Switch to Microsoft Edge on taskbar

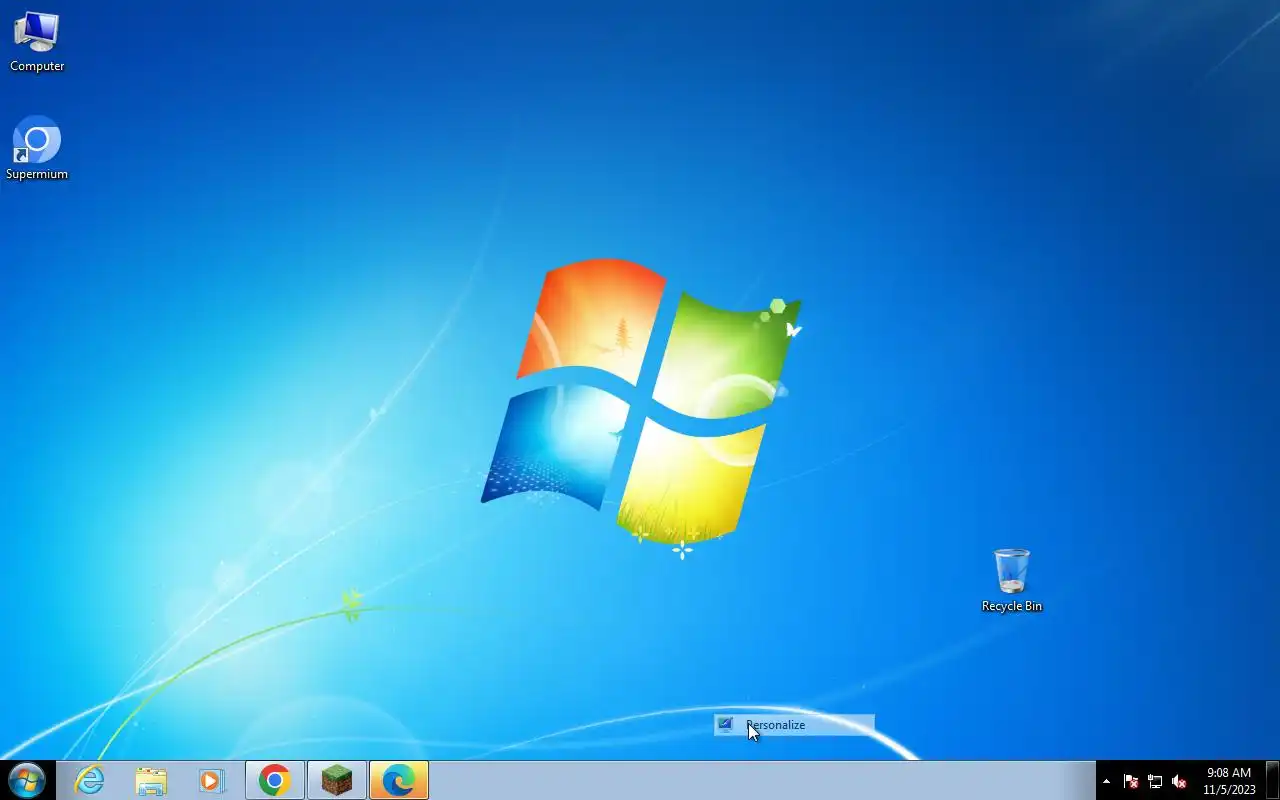(399, 780)
